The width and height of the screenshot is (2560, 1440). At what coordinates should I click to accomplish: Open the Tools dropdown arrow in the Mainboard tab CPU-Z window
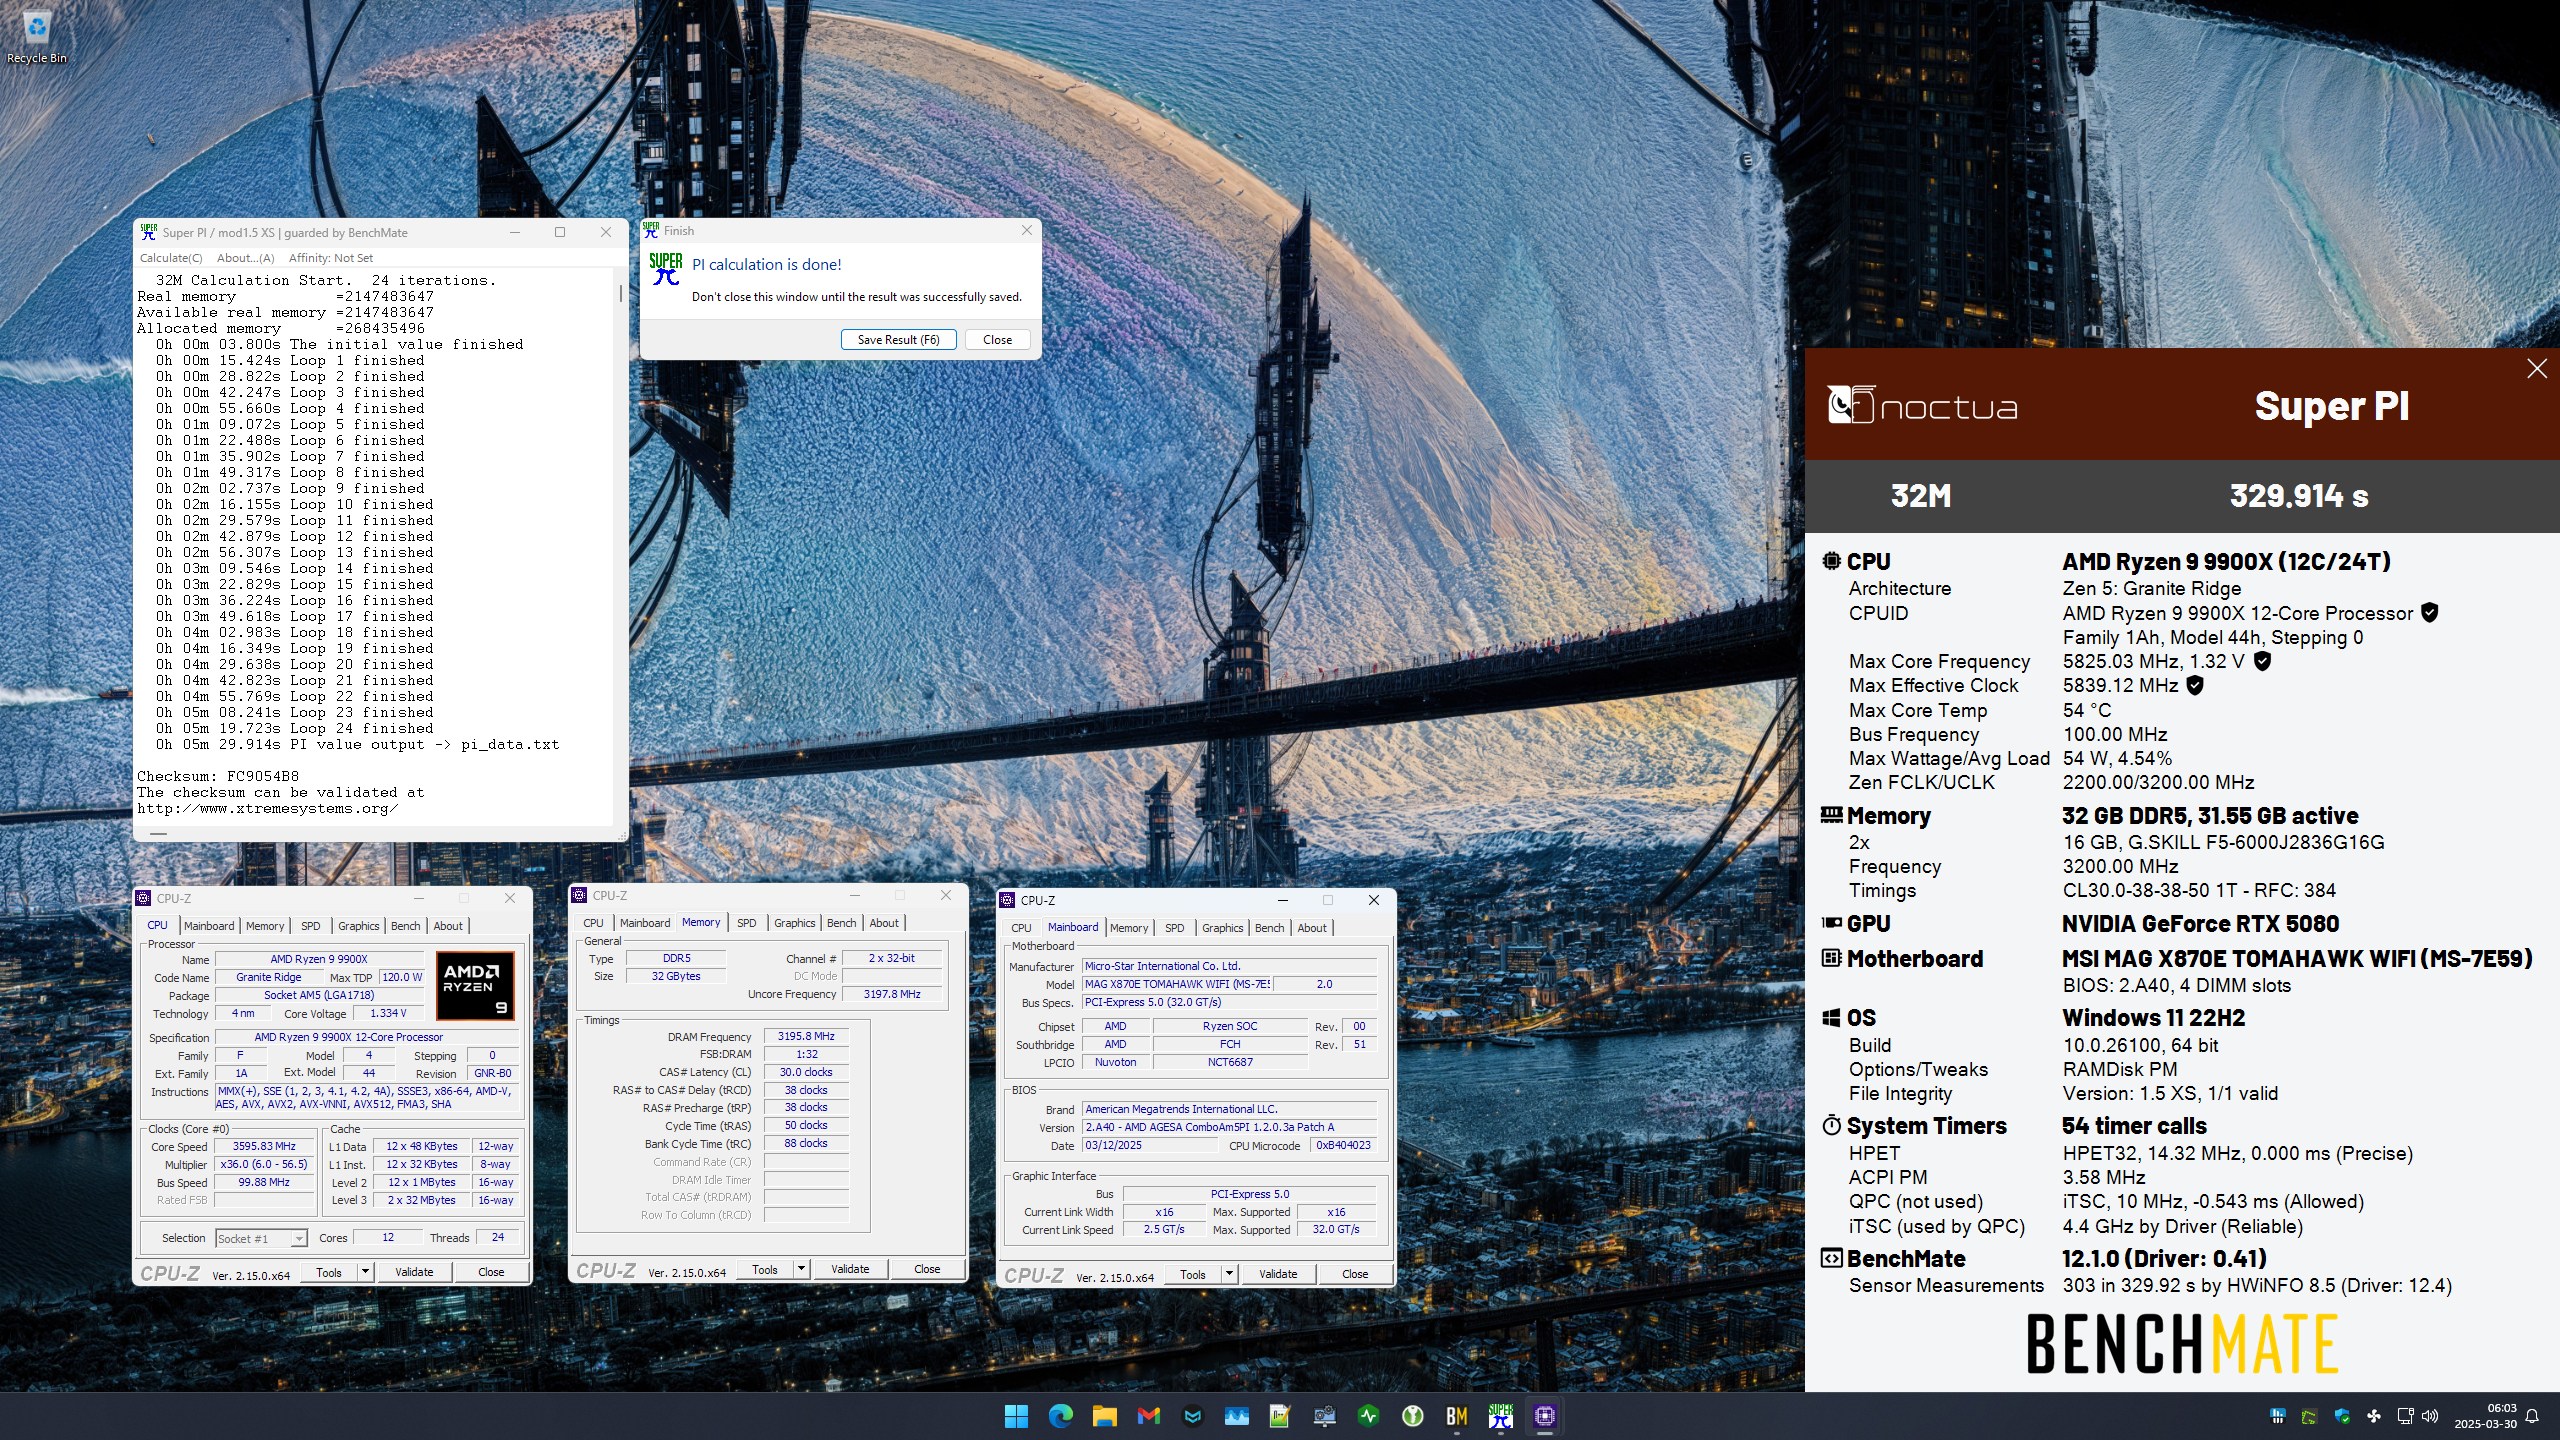tap(1229, 1274)
